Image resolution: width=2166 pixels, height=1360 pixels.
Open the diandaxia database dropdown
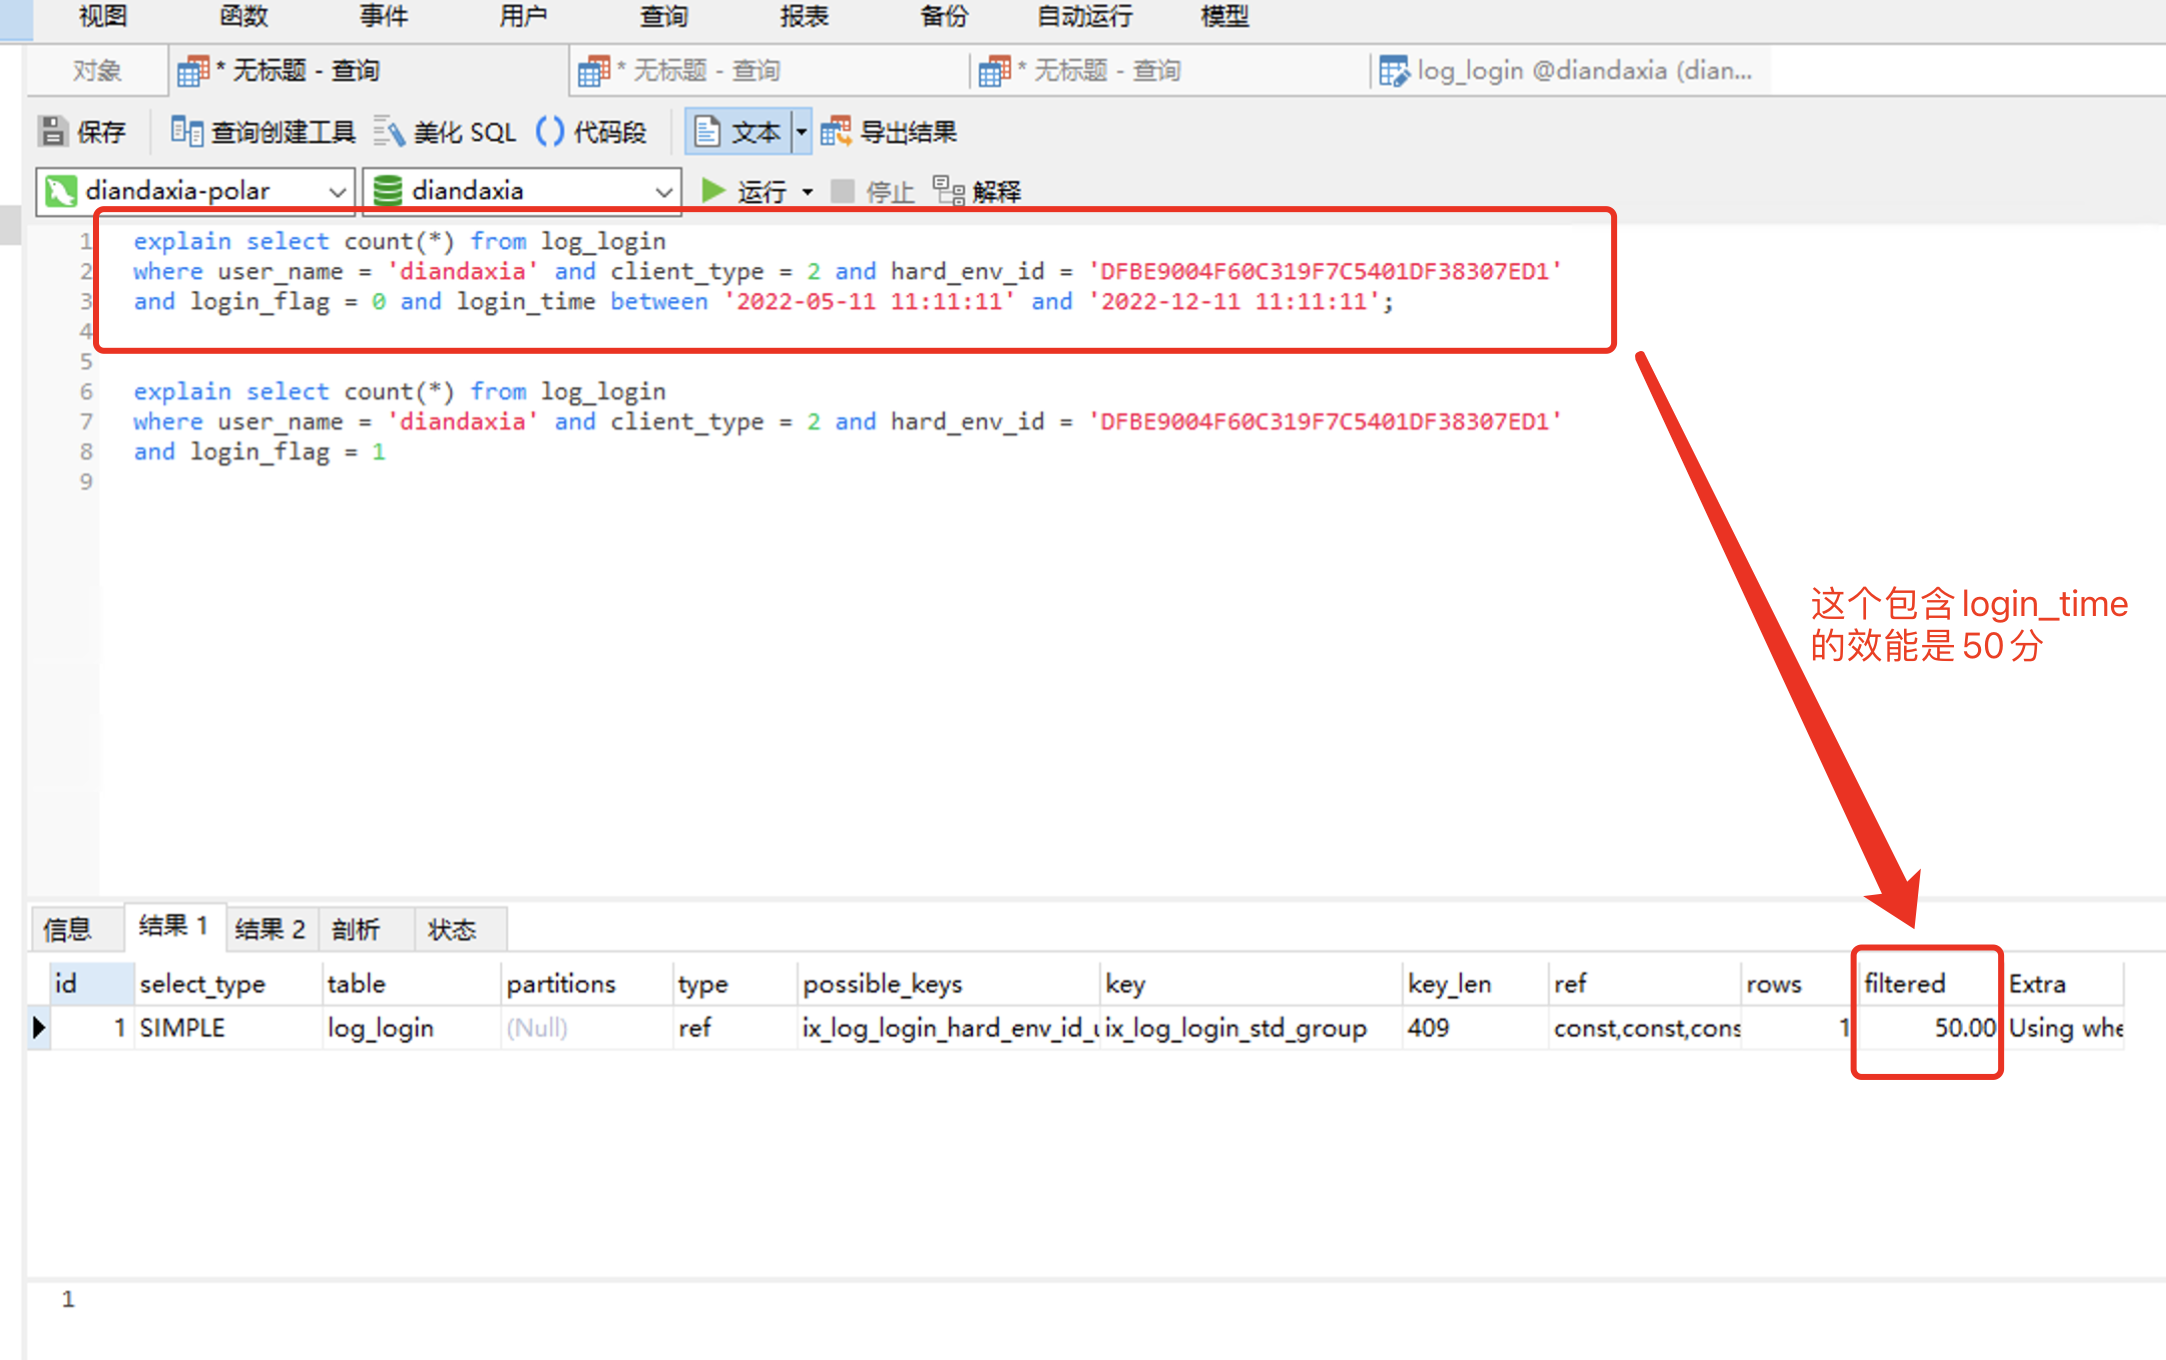663,190
